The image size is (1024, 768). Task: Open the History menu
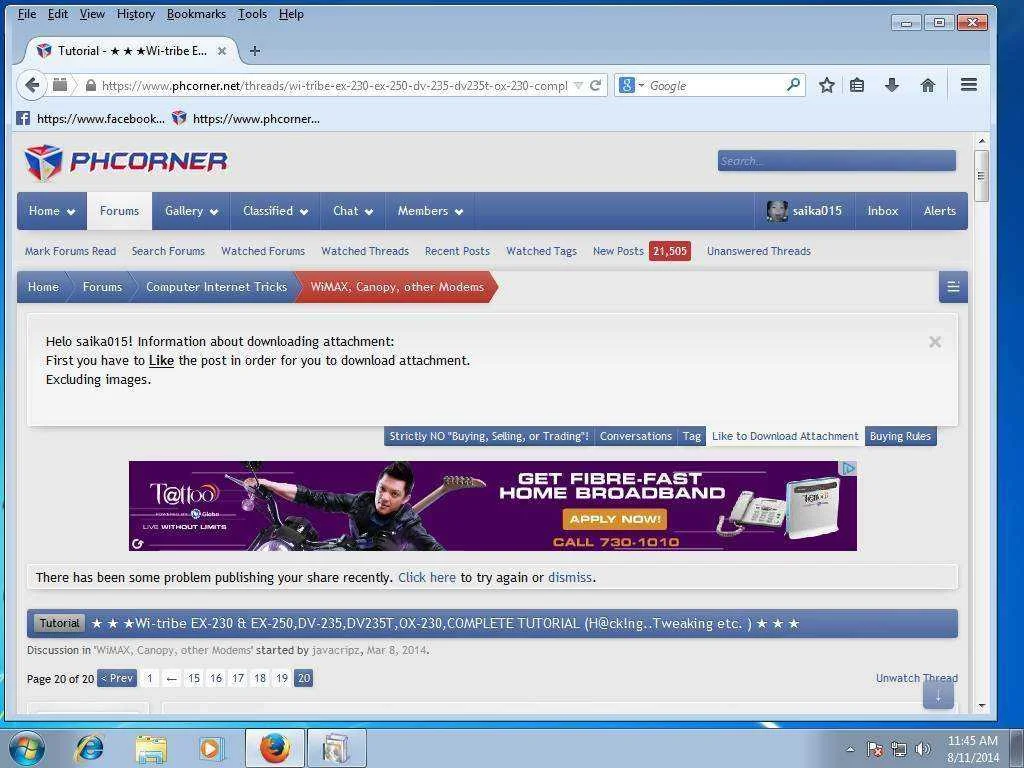(x=135, y=14)
